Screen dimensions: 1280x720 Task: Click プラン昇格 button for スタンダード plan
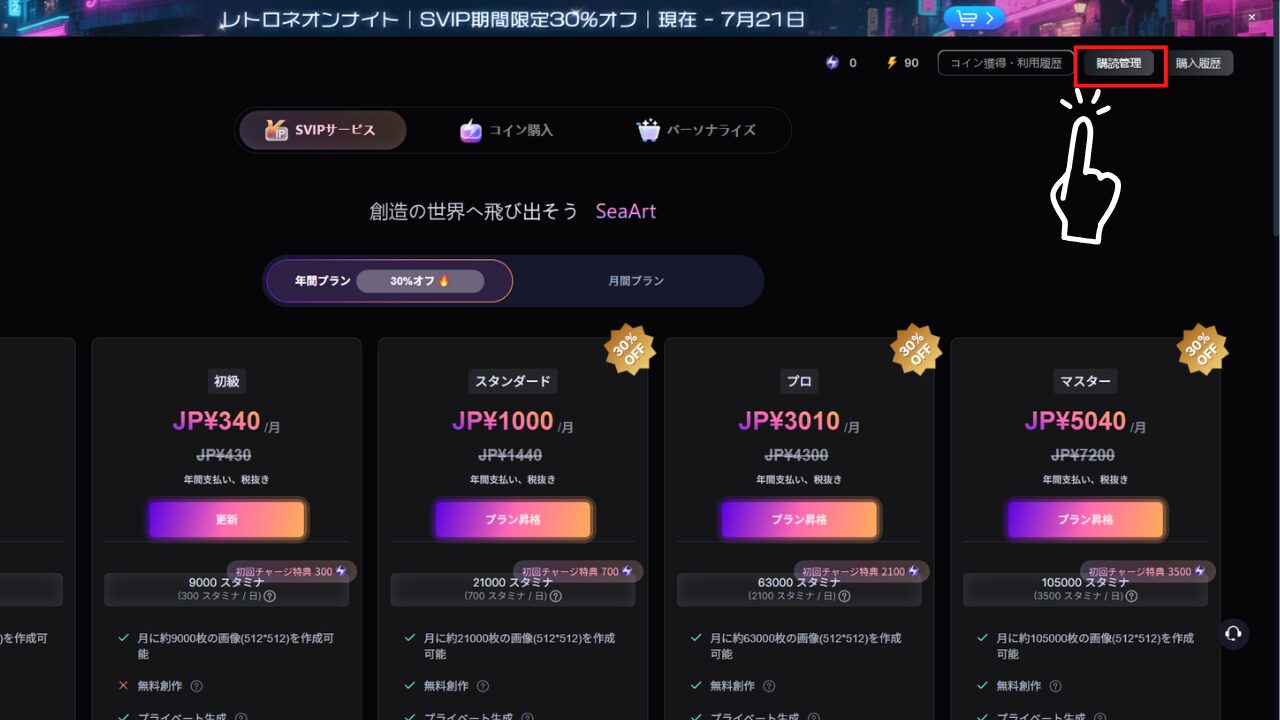click(x=513, y=520)
